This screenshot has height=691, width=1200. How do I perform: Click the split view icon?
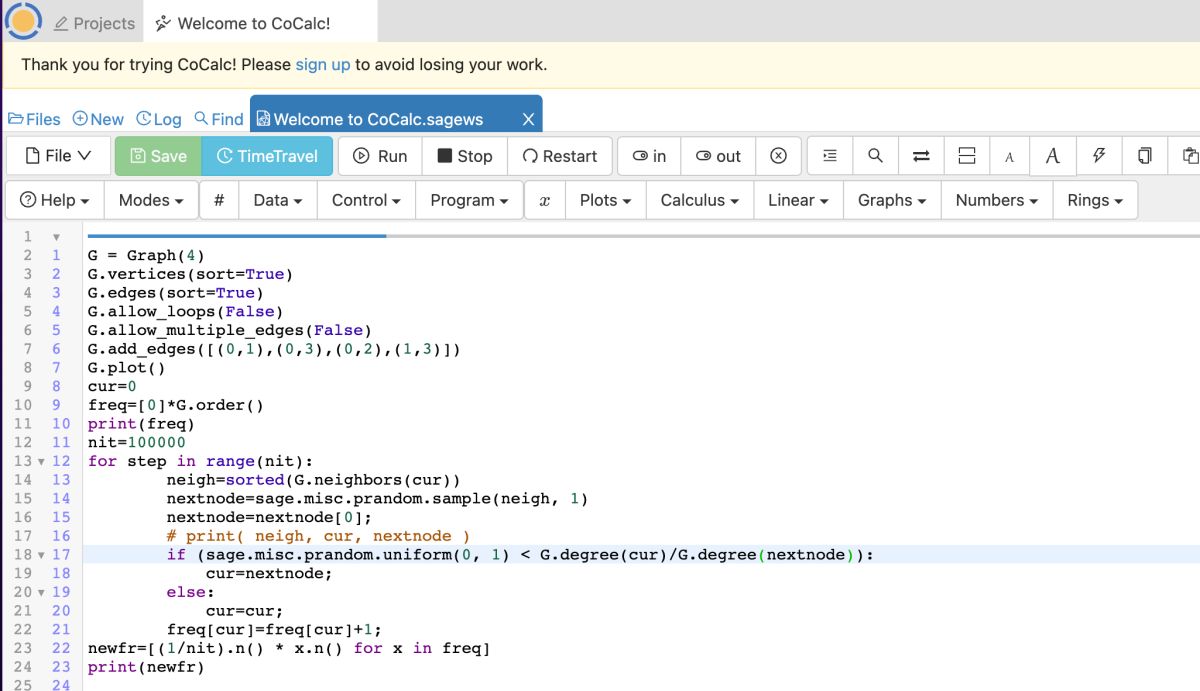pyautogui.click(x=966, y=156)
